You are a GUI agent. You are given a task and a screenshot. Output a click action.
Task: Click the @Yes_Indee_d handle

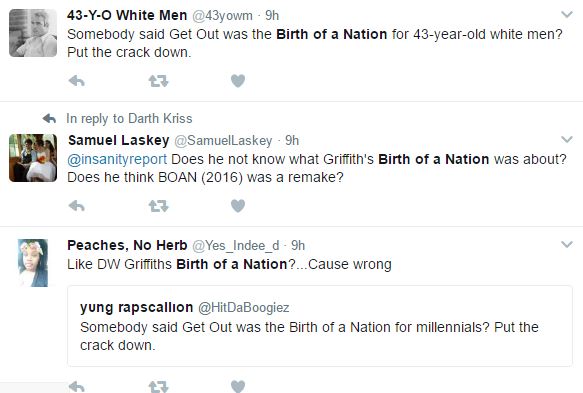tap(236, 245)
